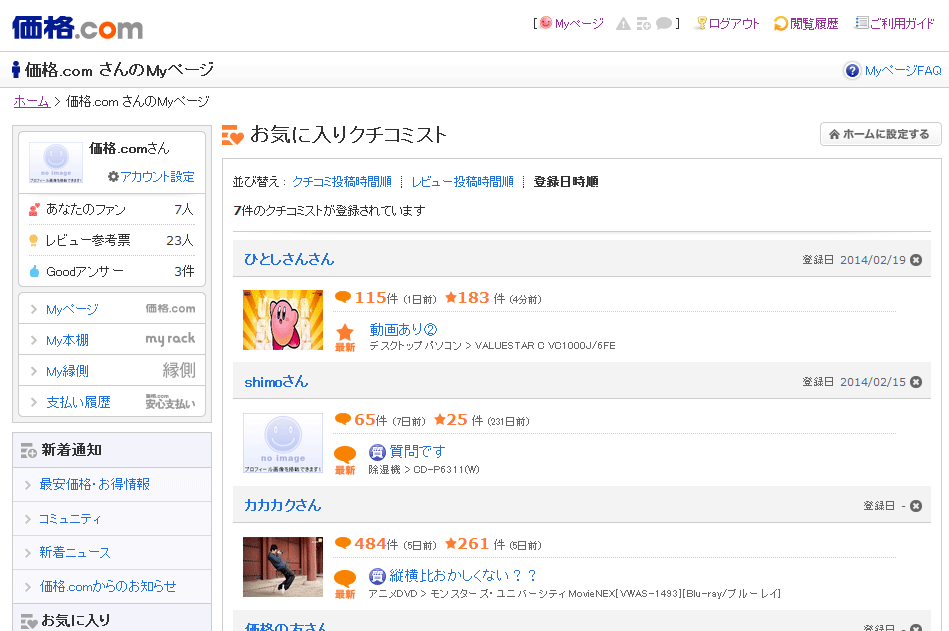Viewport: 949px width, 631px height.
Task: Open ひとしさんさん's profile link
Action: [289, 260]
